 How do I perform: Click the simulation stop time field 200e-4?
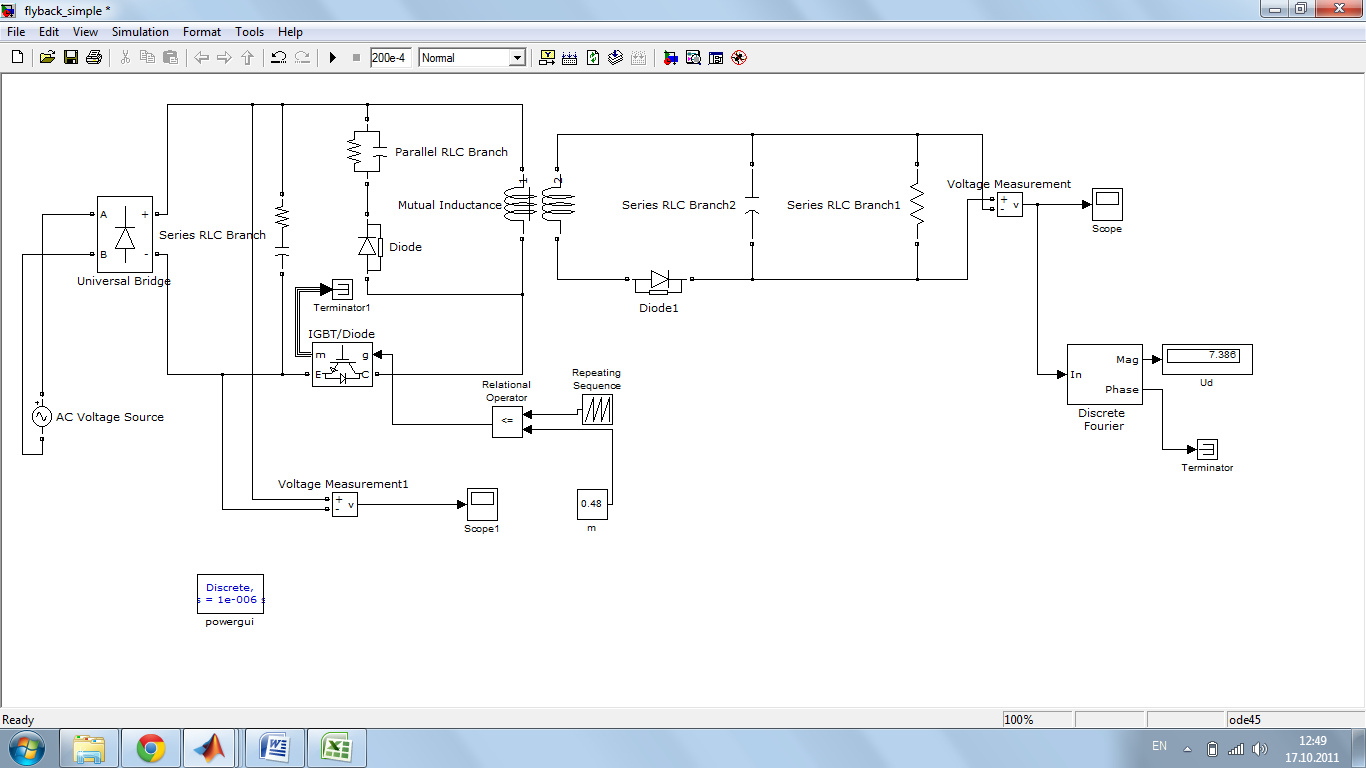pos(390,58)
